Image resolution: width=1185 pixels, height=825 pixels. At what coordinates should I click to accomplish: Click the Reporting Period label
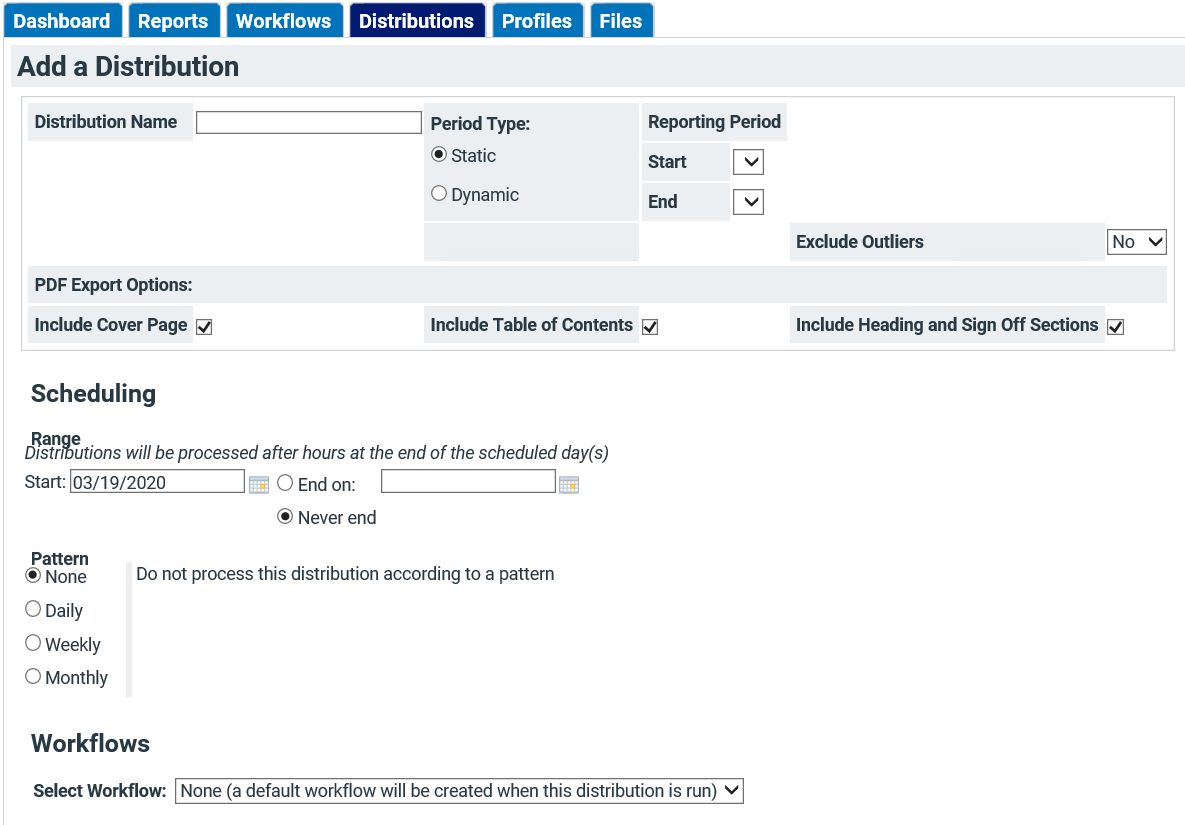[714, 122]
